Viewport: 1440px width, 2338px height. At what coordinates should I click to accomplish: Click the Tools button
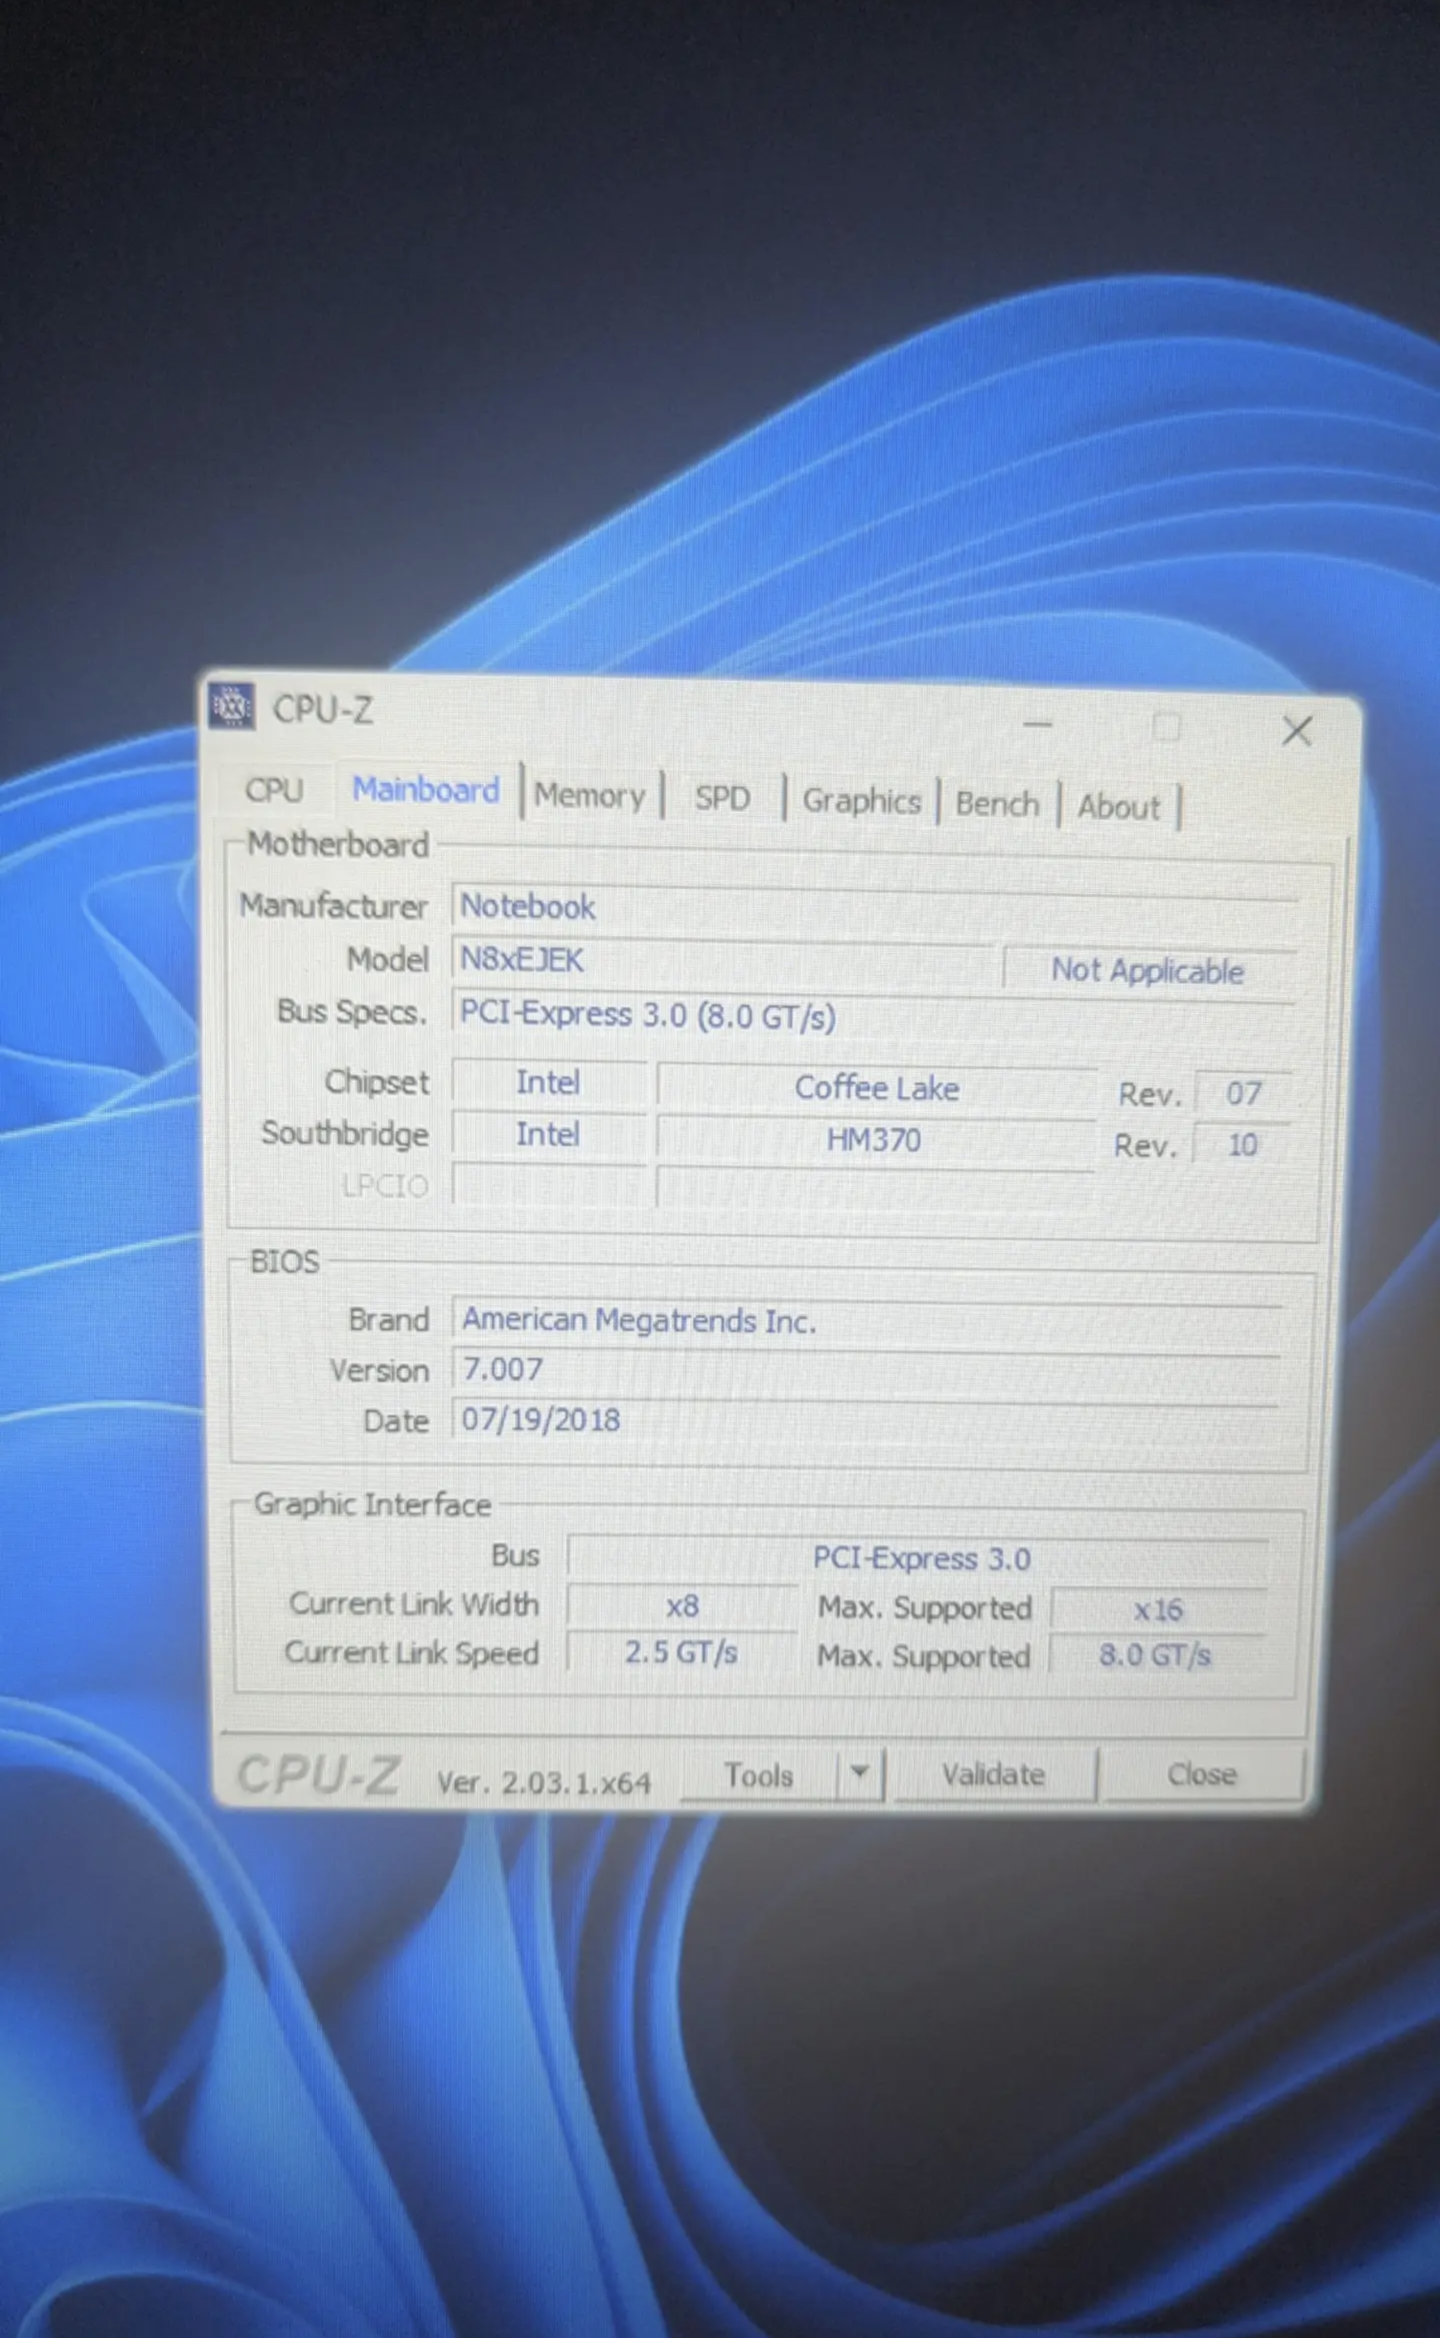pyautogui.click(x=758, y=1776)
